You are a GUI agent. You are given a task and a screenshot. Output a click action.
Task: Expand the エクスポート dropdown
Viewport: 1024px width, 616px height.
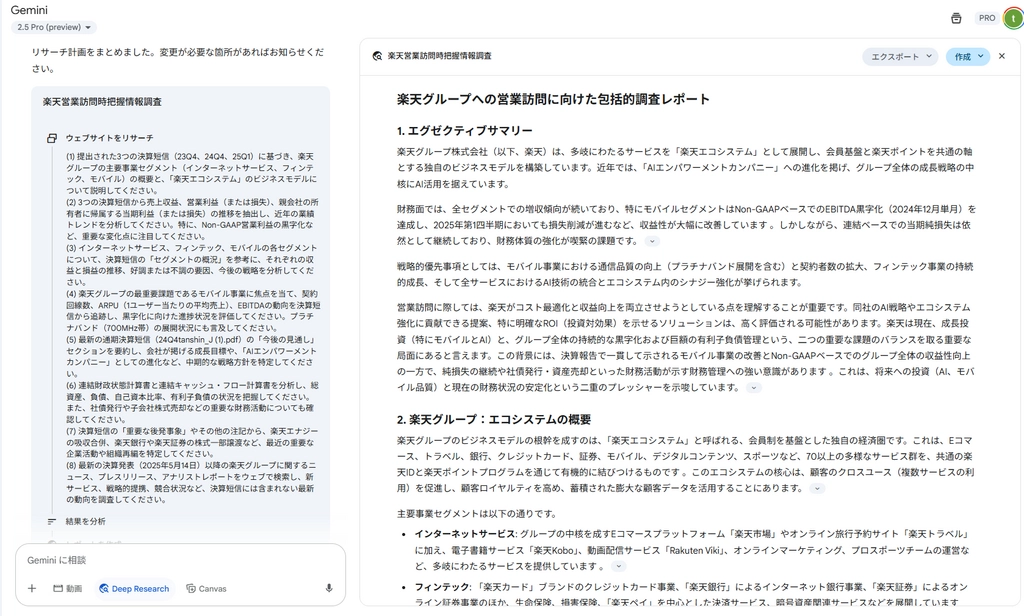point(901,57)
